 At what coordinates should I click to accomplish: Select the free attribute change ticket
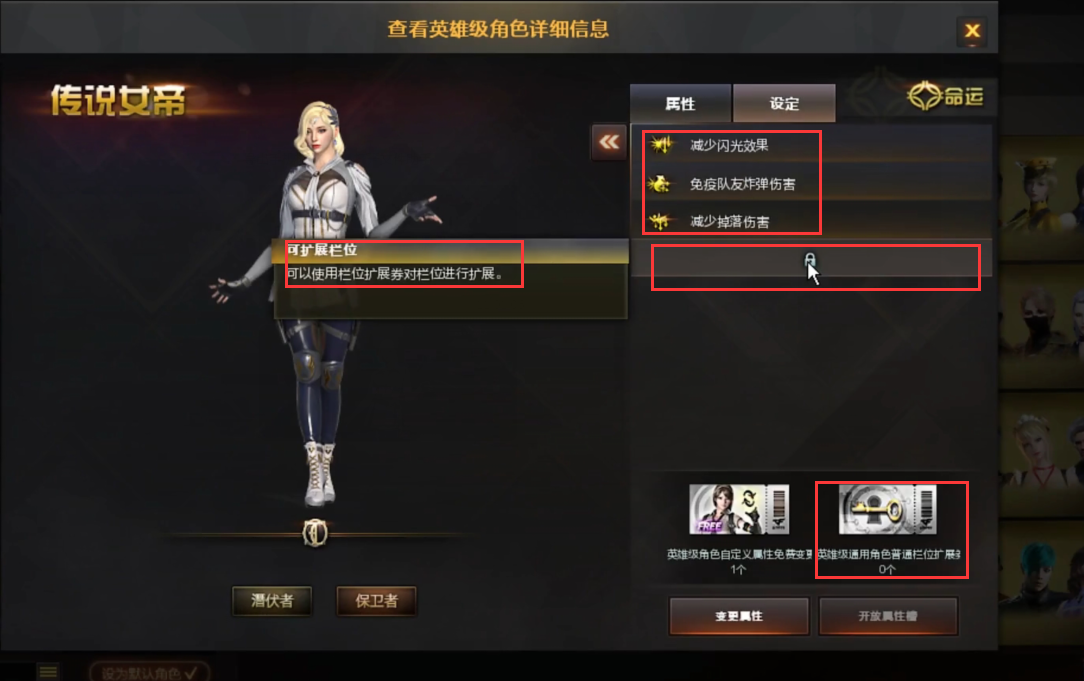pyautogui.click(x=738, y=510)
